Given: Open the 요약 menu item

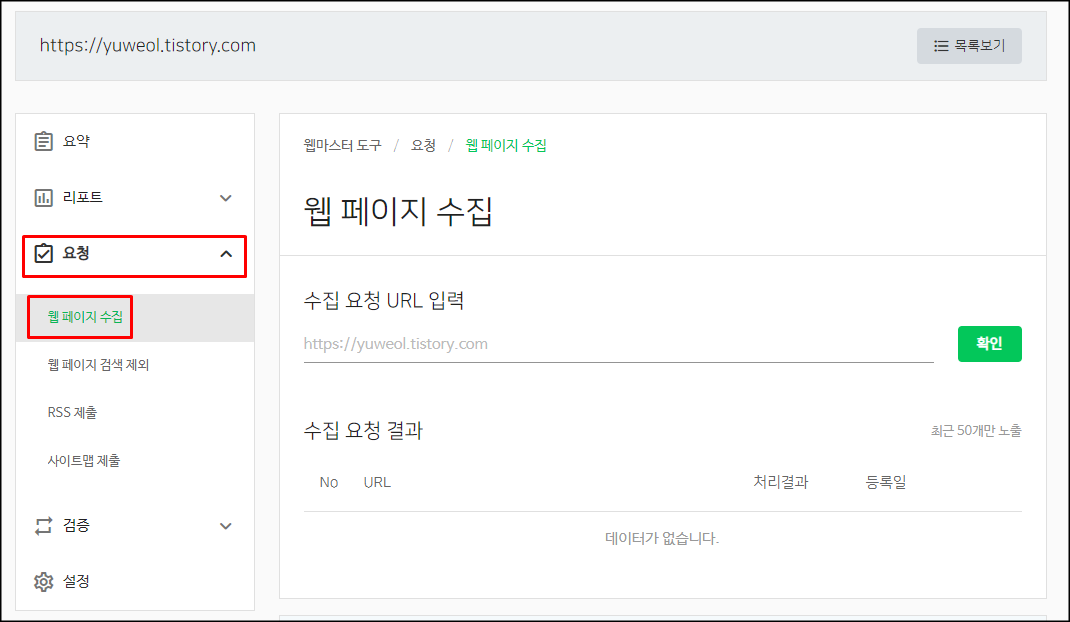Looking at the screenshot, I should pos(76,141).
